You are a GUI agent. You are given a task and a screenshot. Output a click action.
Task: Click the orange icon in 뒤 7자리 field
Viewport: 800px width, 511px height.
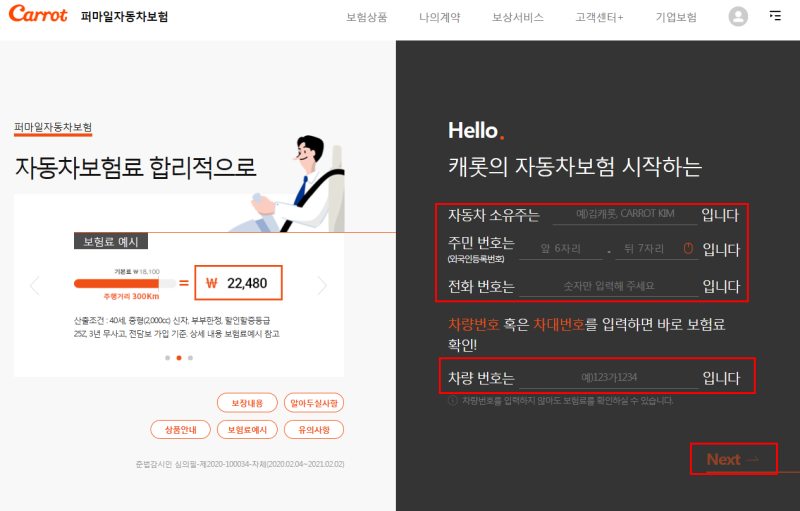[688, 248]
